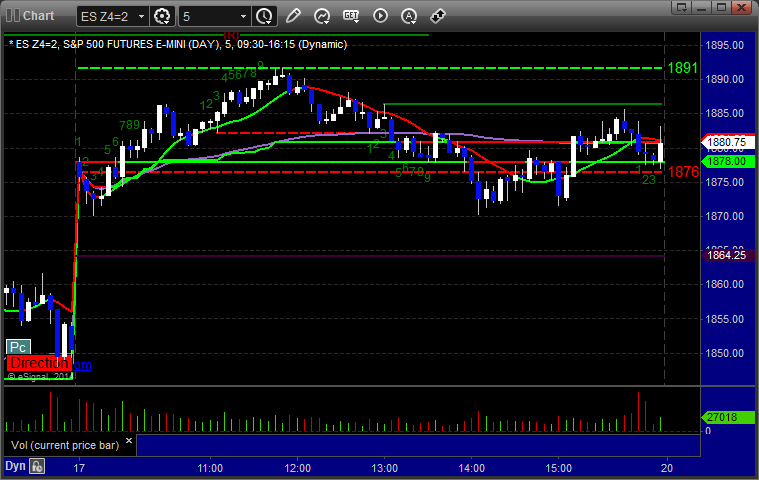This screenshot has height=480, width=759.
Task: Click the Pc button on chart
Action: click(x=18, y=347)
